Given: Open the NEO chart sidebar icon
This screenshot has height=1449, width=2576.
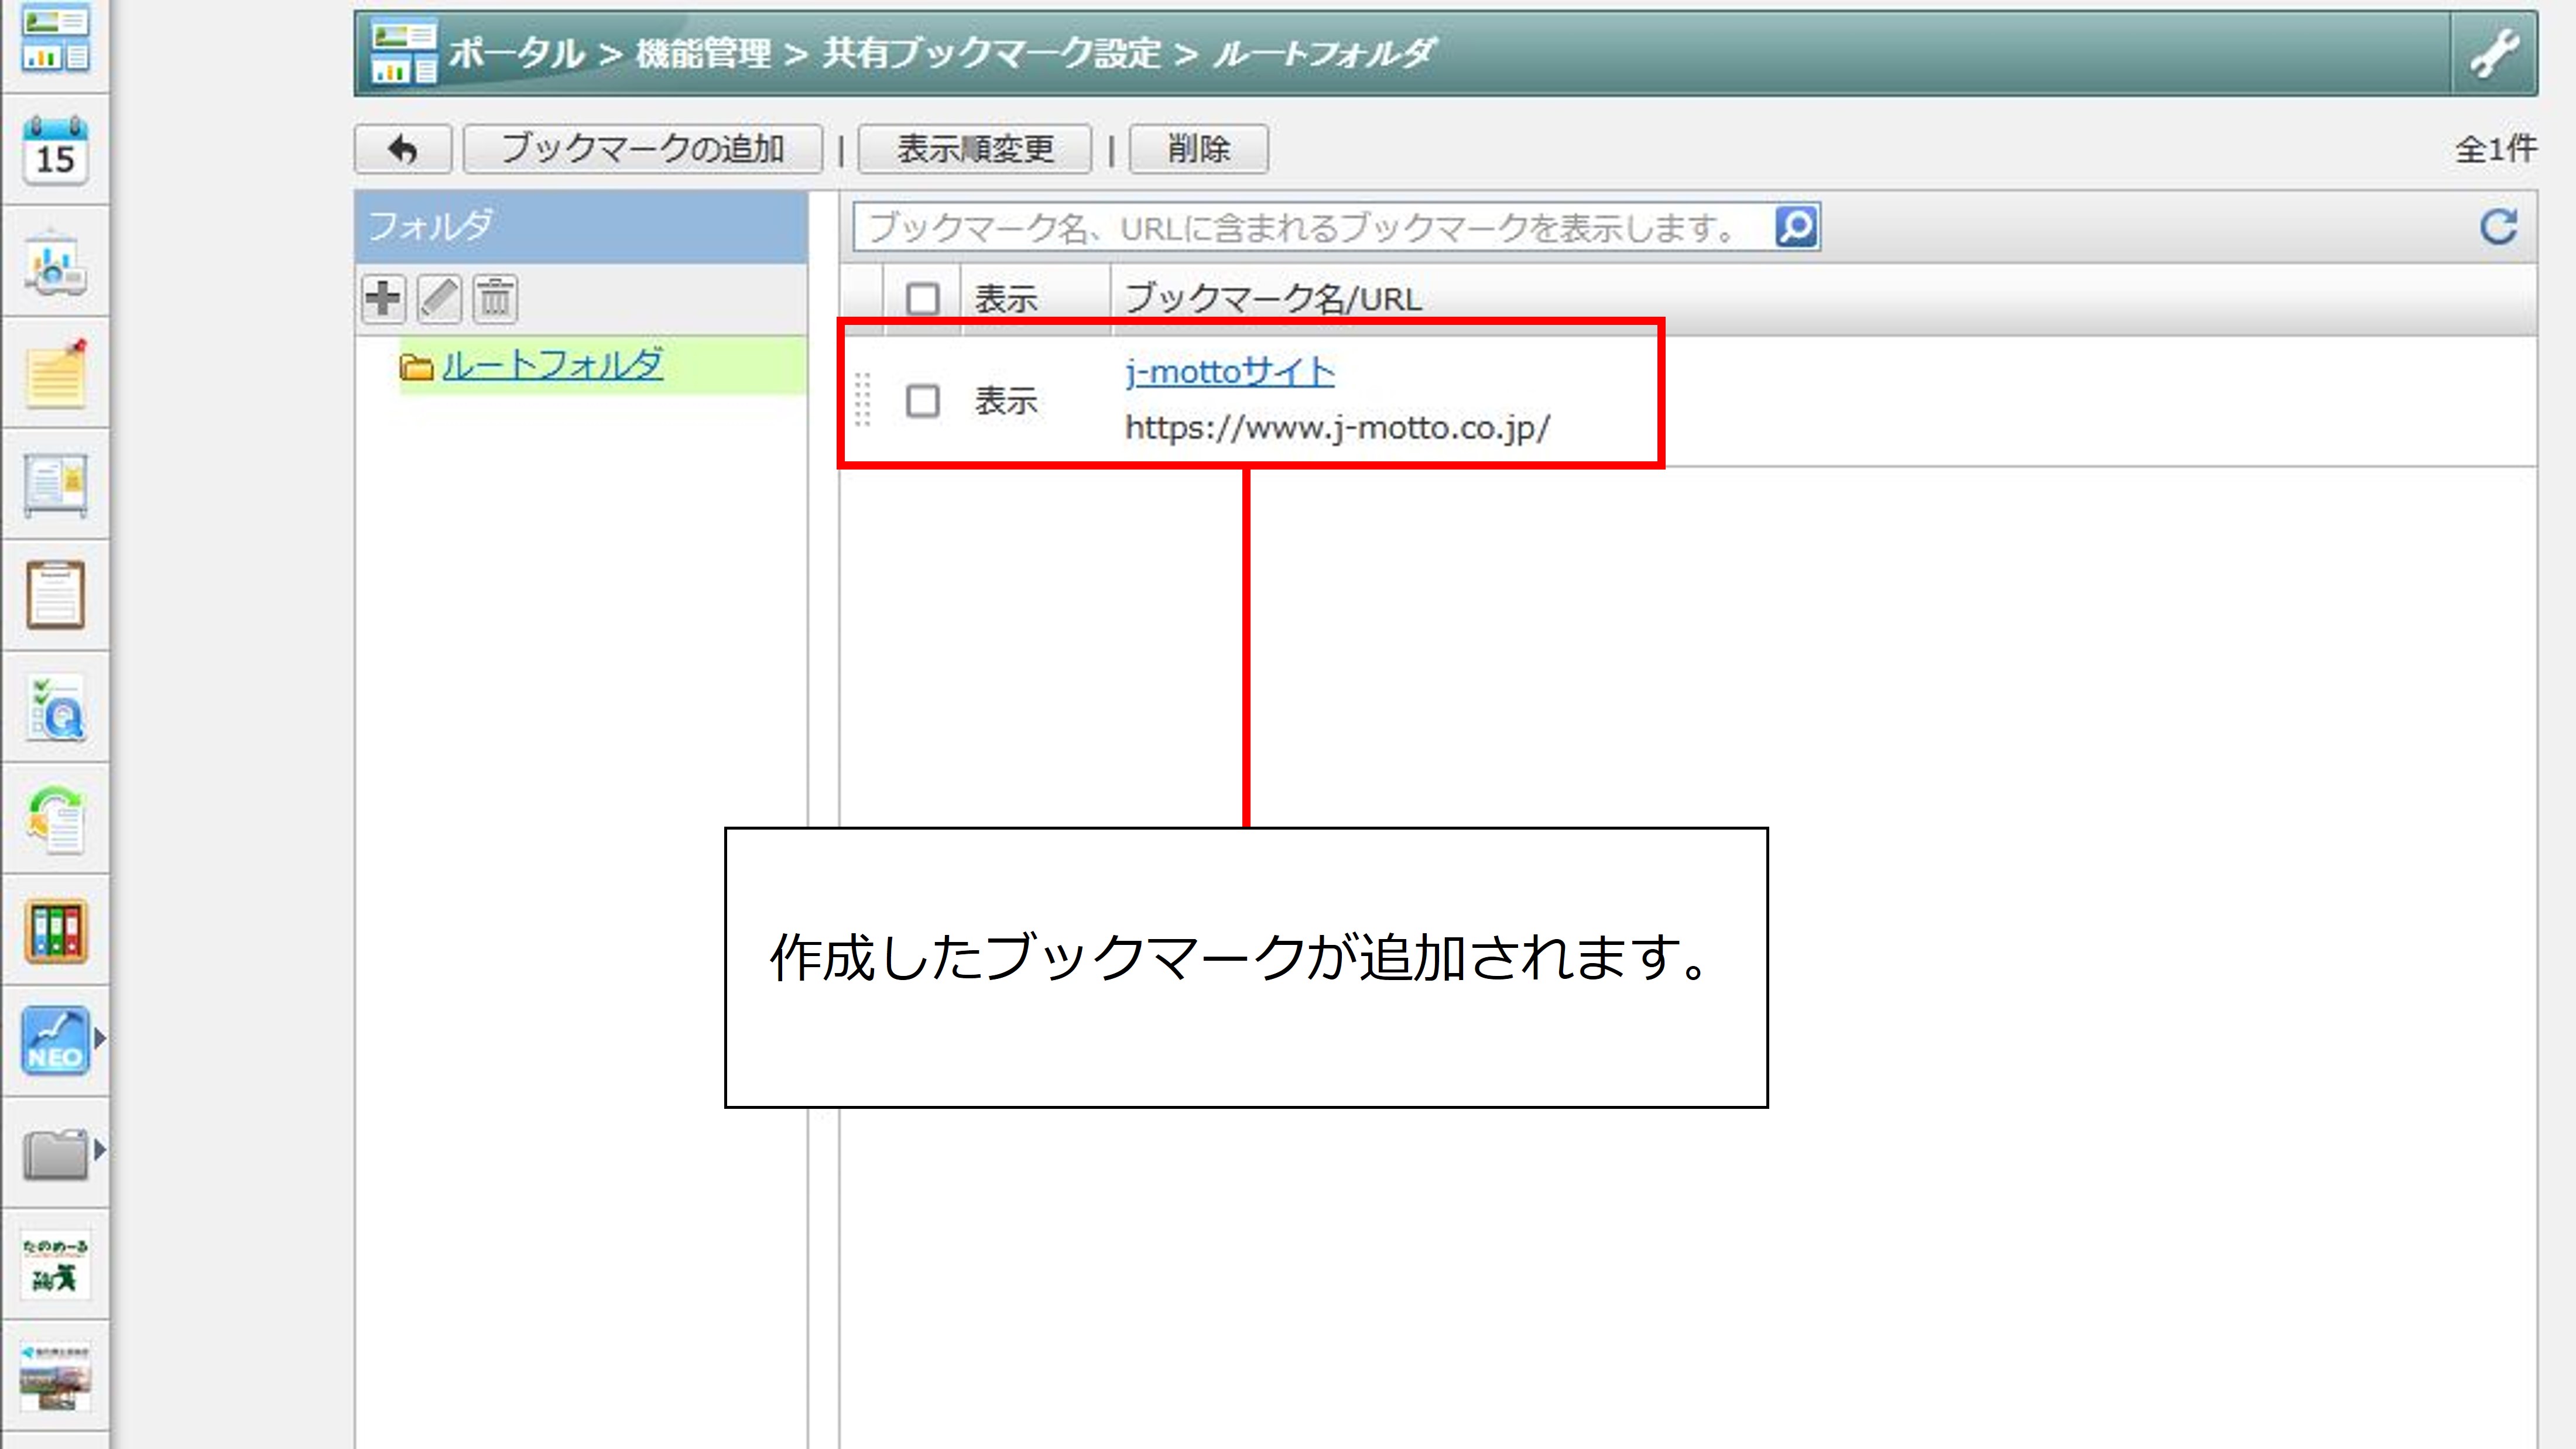Looking at the screenshot, I should point(55,1040).
